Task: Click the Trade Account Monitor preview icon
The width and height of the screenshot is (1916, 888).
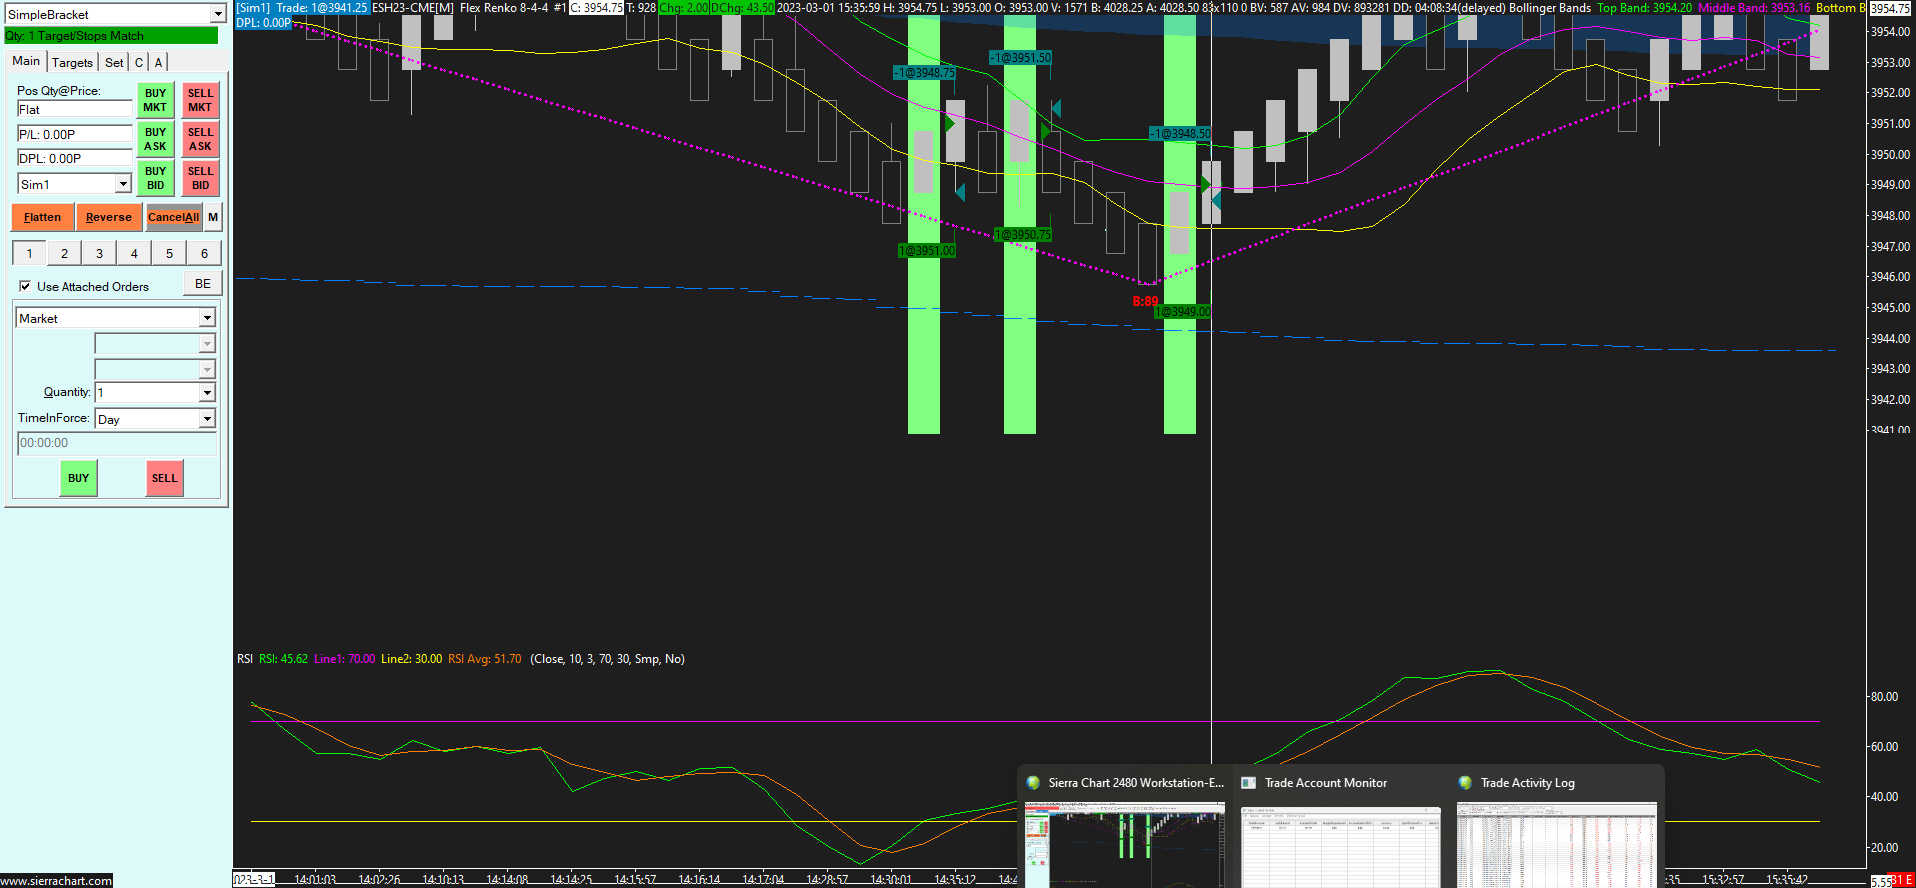Action: [x=1248, y=783]
